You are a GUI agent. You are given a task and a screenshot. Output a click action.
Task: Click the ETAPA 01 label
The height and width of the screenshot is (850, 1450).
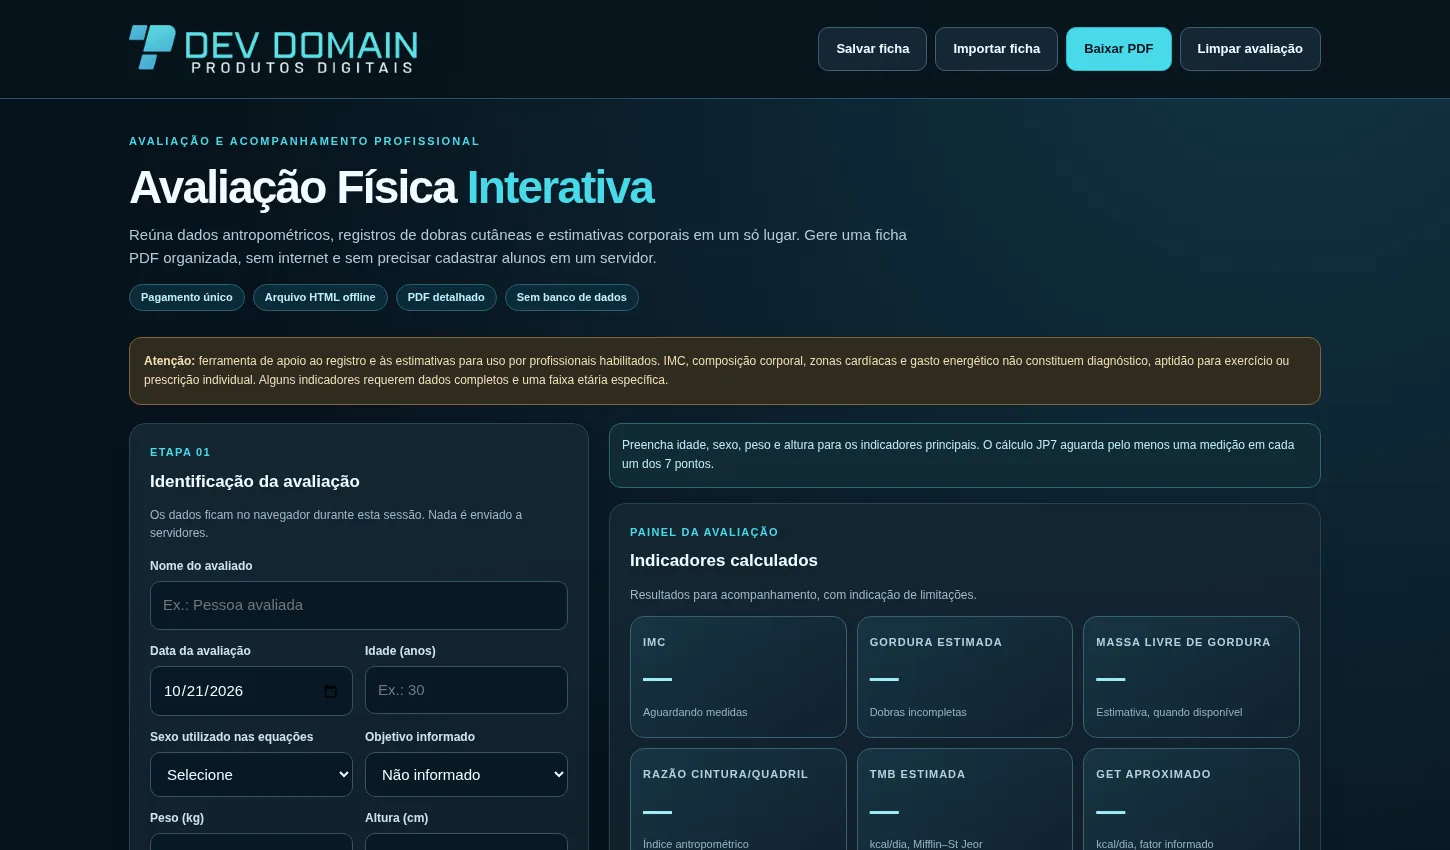click(180, 452)
